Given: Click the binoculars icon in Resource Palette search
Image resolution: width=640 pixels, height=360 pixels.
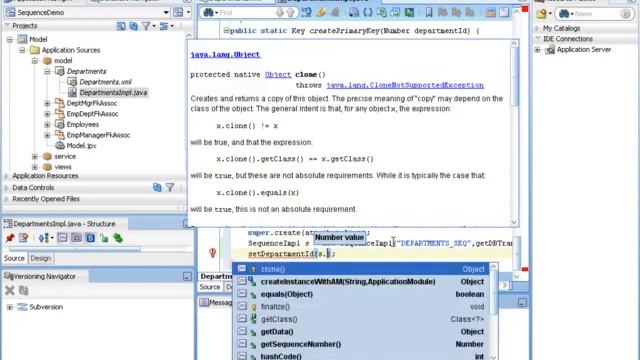Looking at the screenshot, I should click(x=564, y=13).
